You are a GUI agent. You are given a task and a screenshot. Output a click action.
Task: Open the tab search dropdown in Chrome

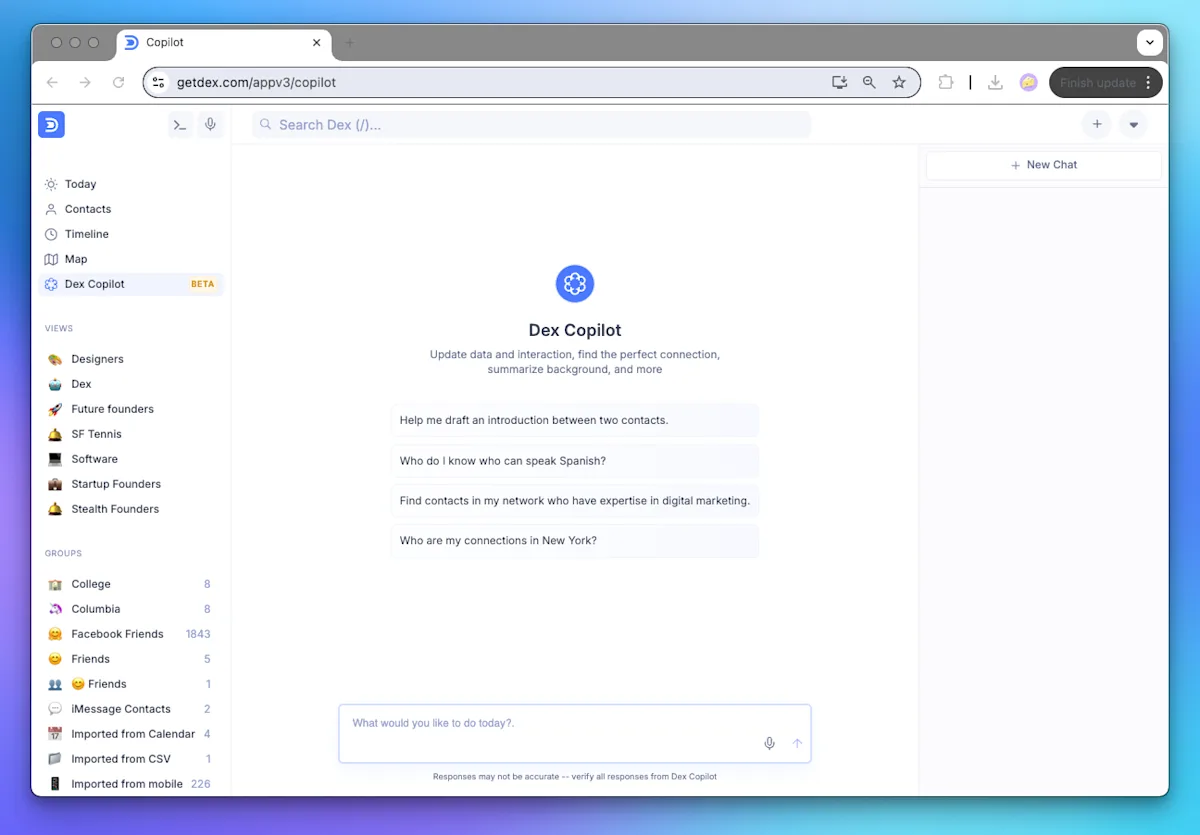point(1149,43)
